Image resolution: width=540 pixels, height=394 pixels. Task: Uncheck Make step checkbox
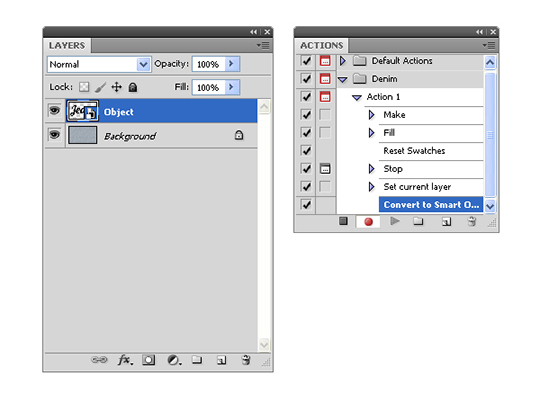306,115
